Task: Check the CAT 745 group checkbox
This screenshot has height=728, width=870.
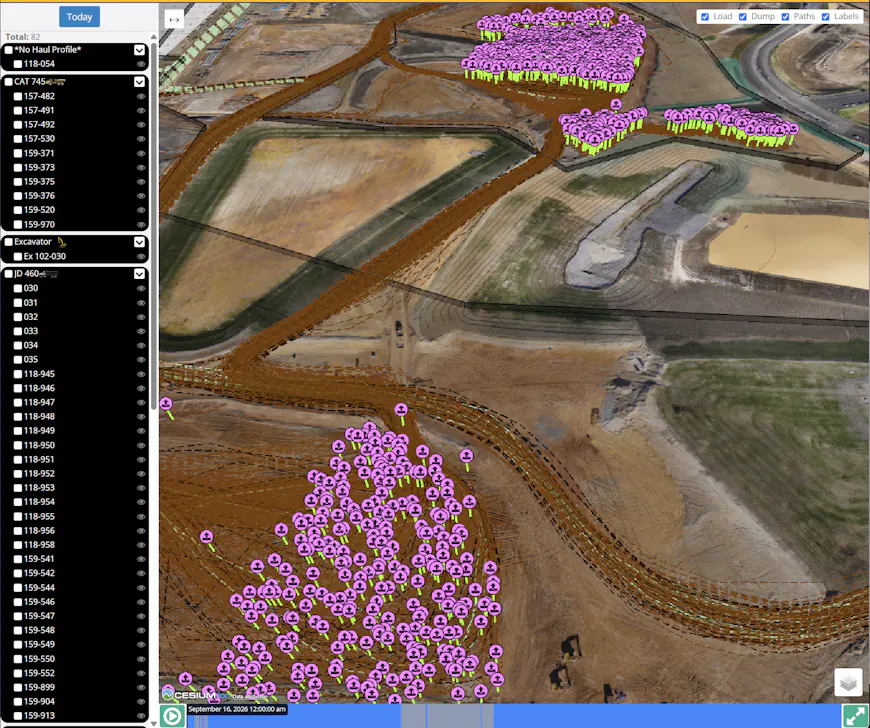Action: click(9, 82)
